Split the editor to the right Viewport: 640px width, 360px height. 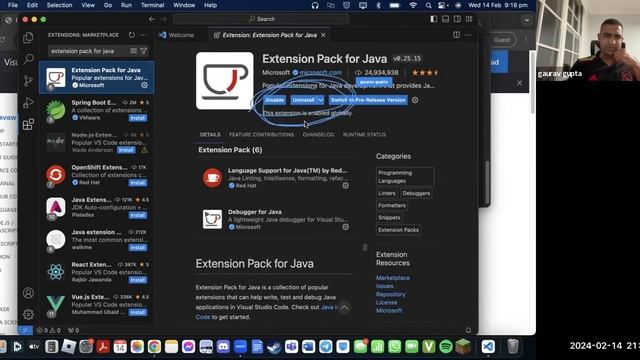(x=456, y=35)
